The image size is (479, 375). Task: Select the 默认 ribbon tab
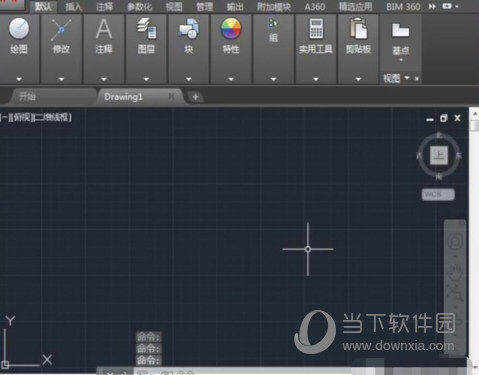(43, 6)
